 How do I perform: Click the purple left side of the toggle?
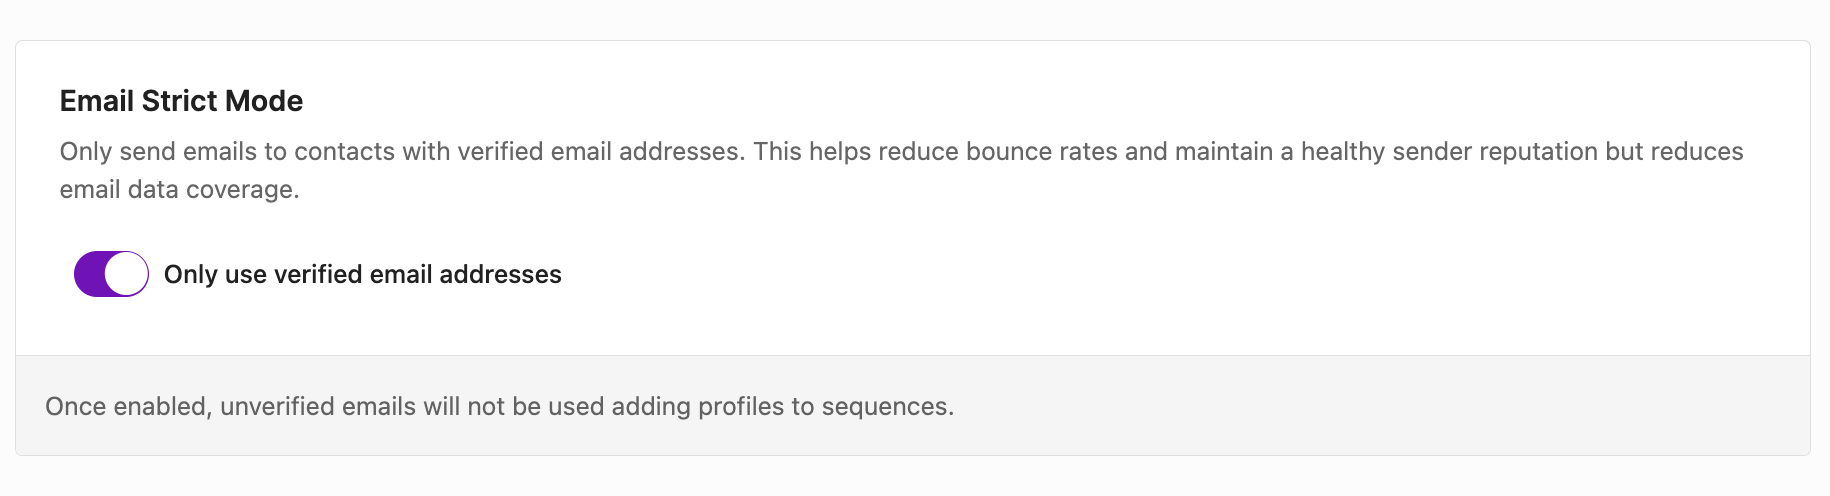[x=90, y=274]
